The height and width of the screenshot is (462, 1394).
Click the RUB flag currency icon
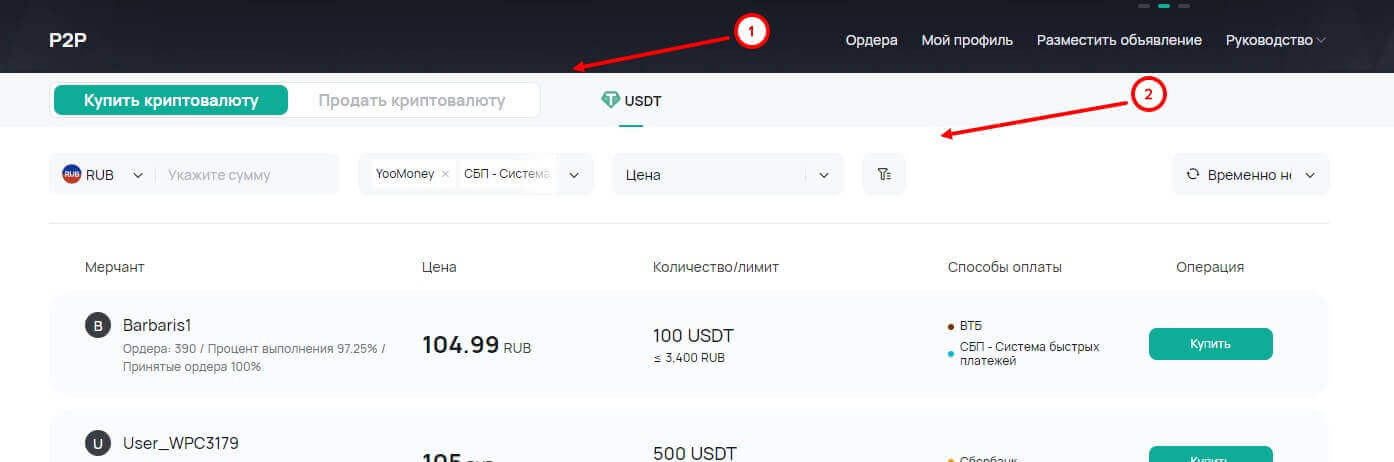click(72, 174)
